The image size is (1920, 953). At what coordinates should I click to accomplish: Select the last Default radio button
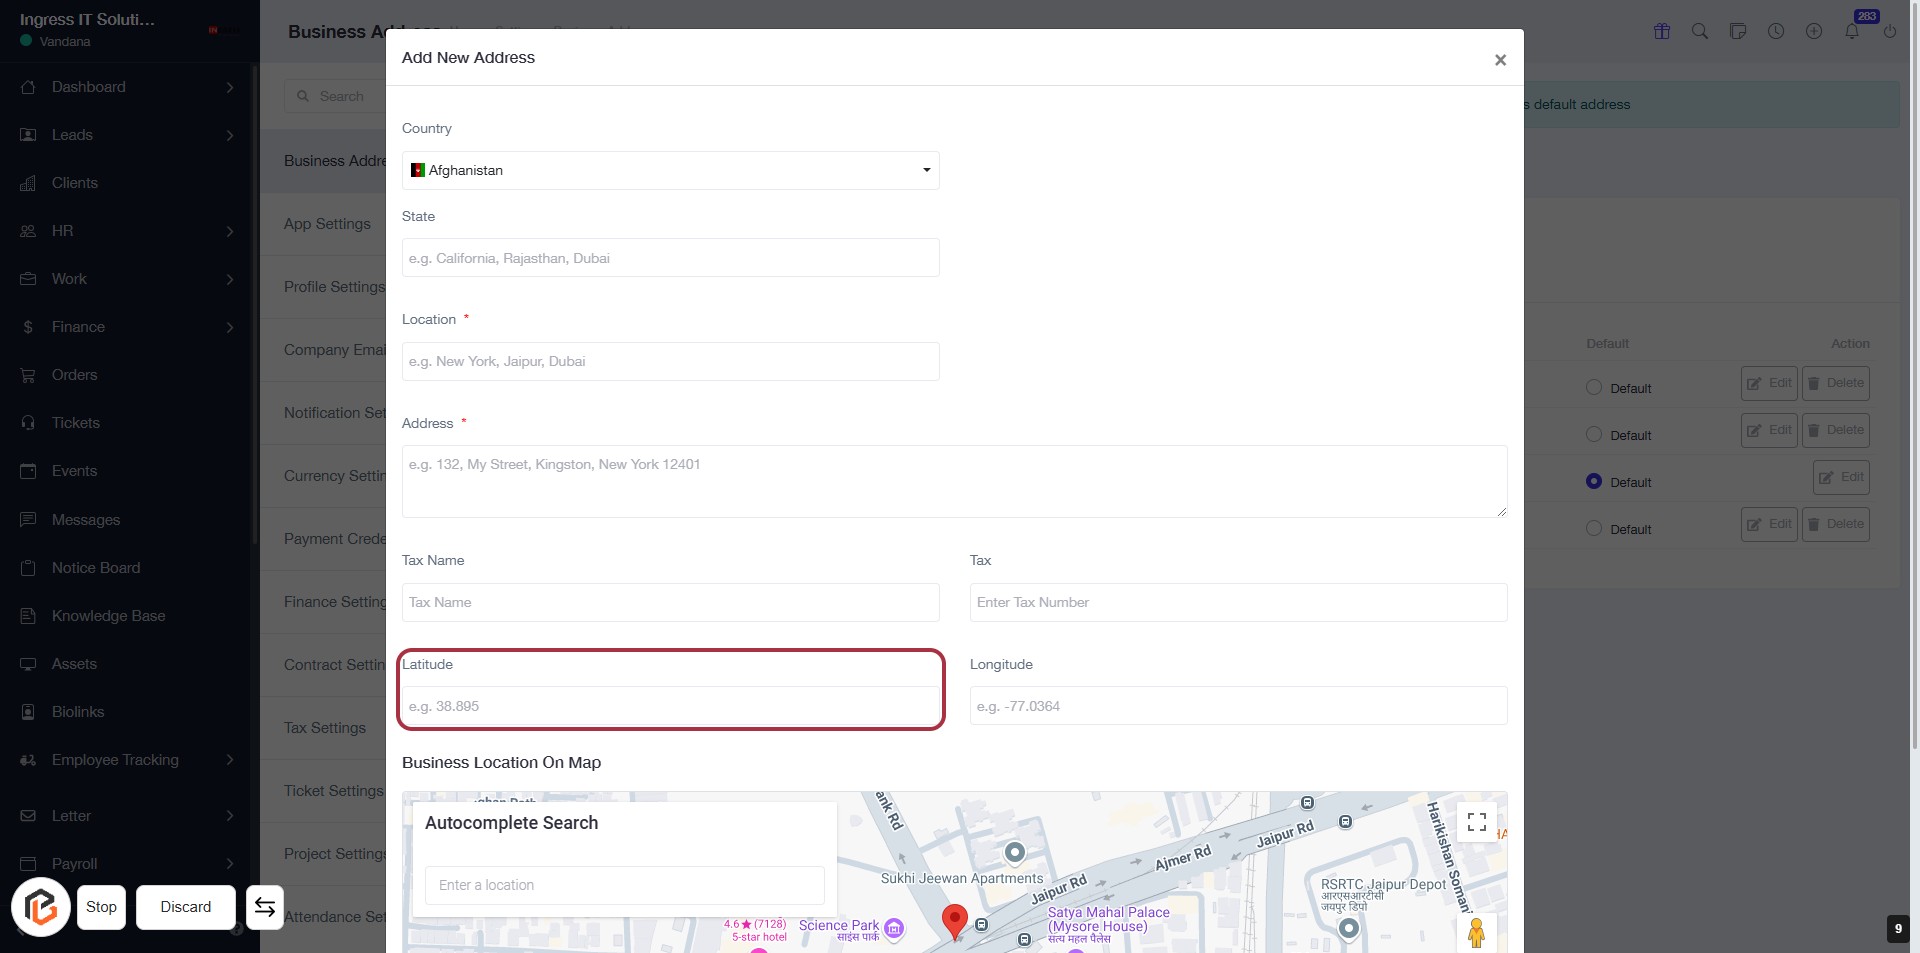pos(1594,529)
